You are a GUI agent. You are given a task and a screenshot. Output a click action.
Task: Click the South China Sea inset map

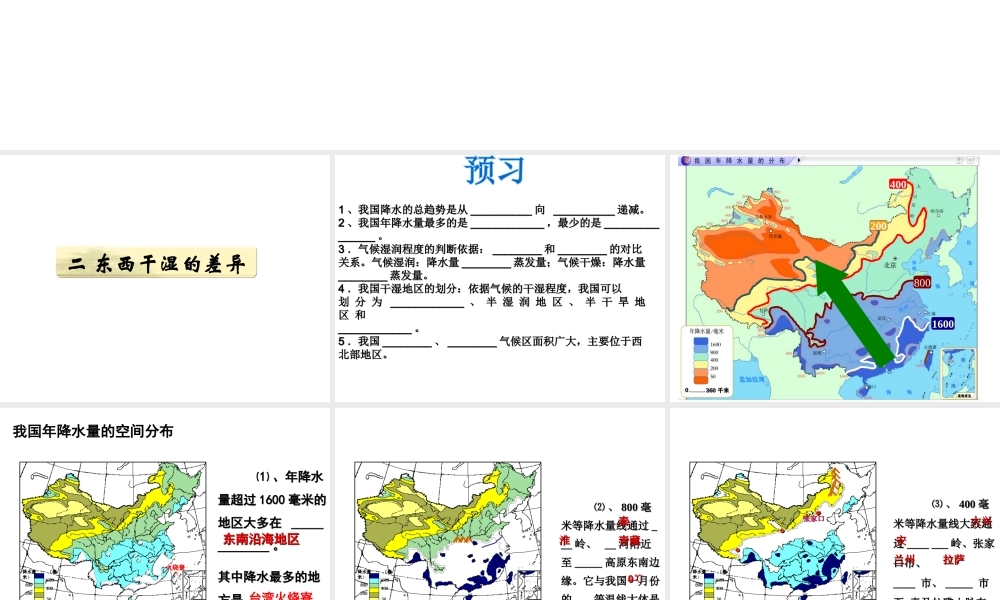pyautogui.click(x=959, y=373)
